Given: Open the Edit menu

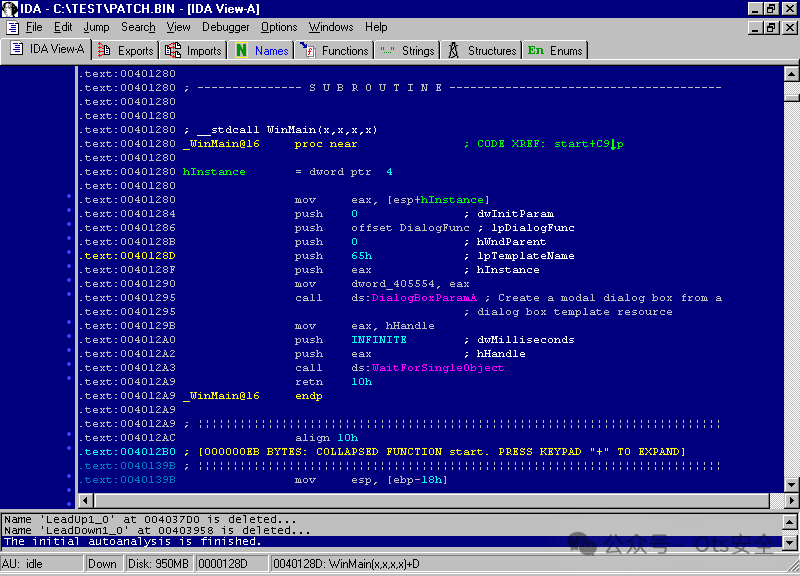Looking at the screenshot, I should pos(63,27).
